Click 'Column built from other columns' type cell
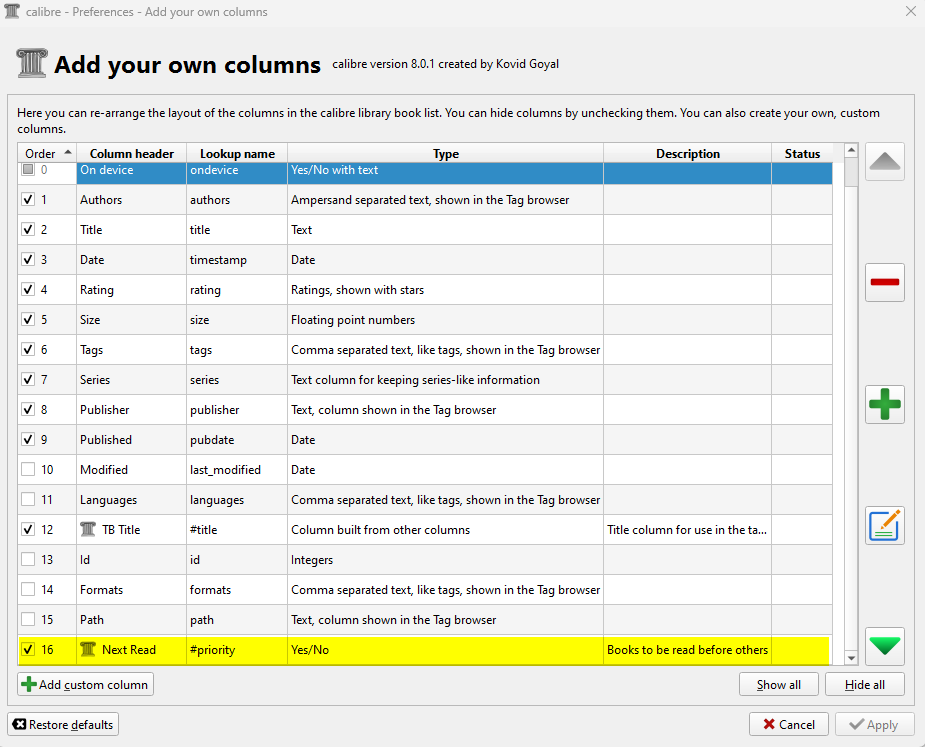 pyautogui.click(x=445, y=530)
